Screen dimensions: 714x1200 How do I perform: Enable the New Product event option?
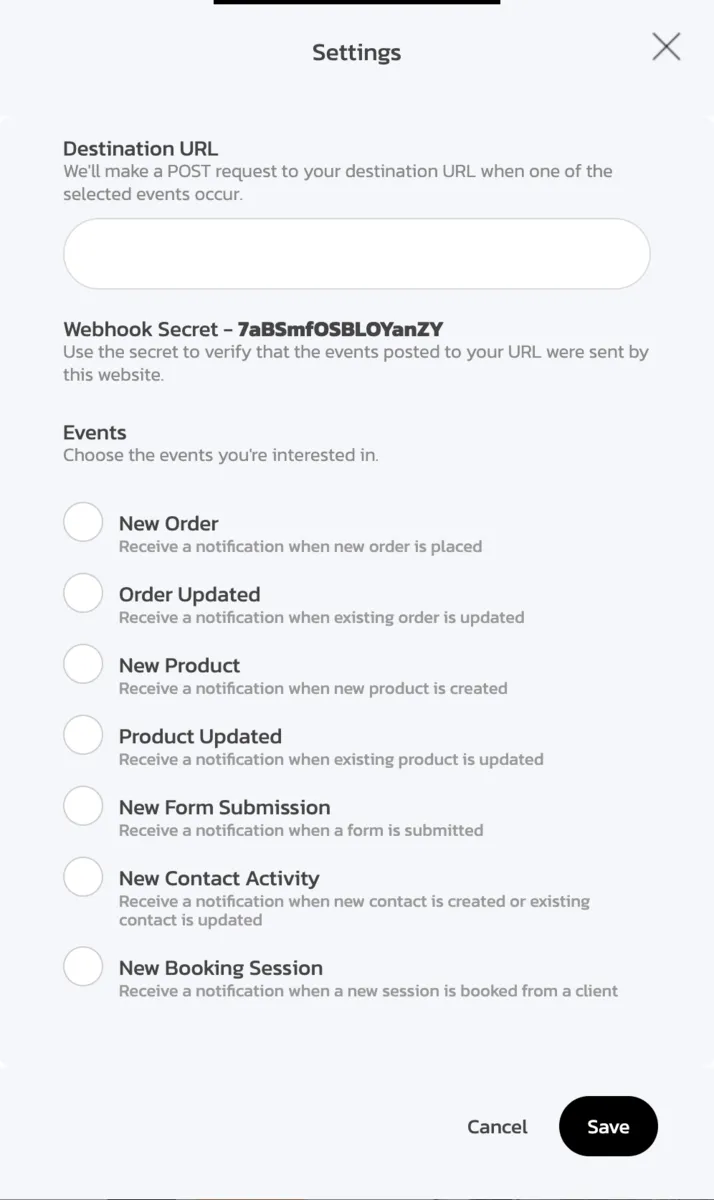pyautogui.click(x=83, y=664)
